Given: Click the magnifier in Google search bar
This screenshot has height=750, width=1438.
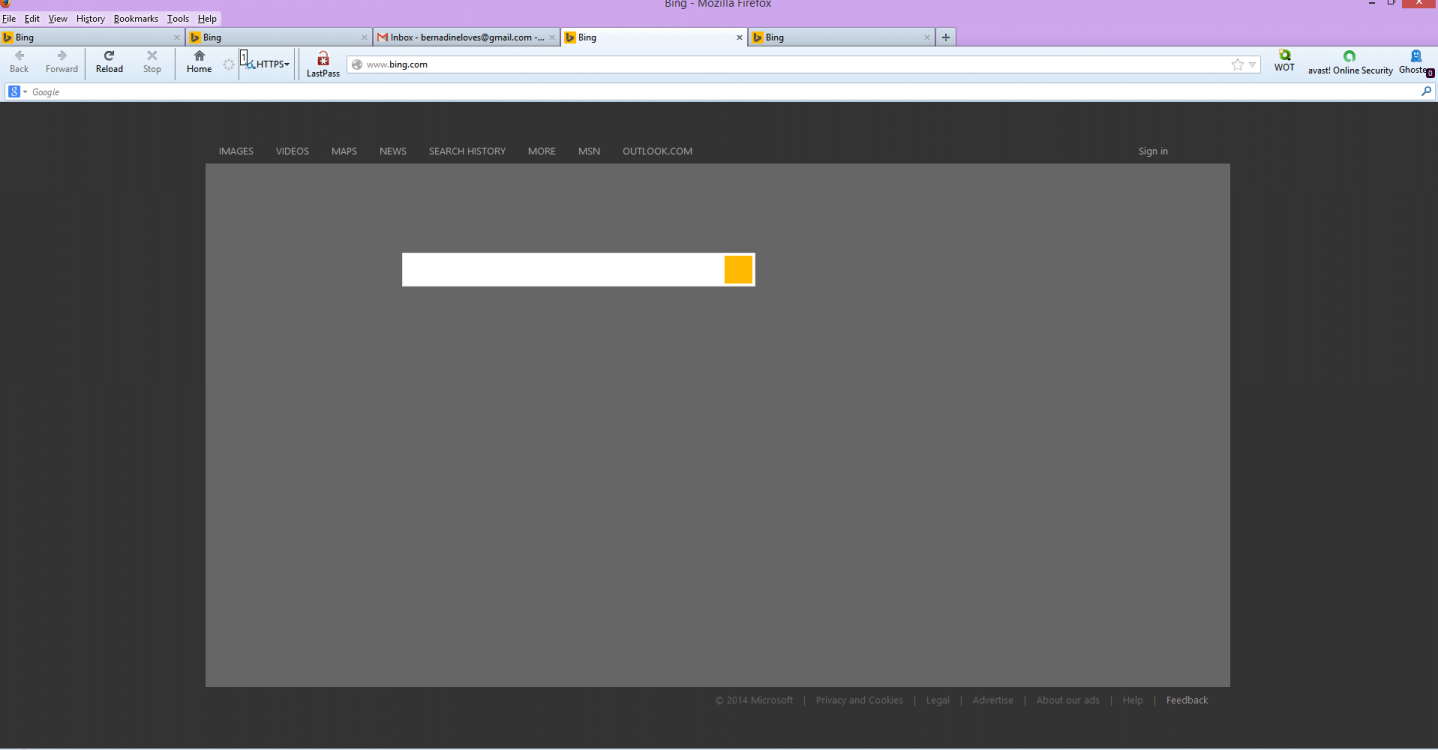Looking at the screenshot, I should [x=1426, y=92].
